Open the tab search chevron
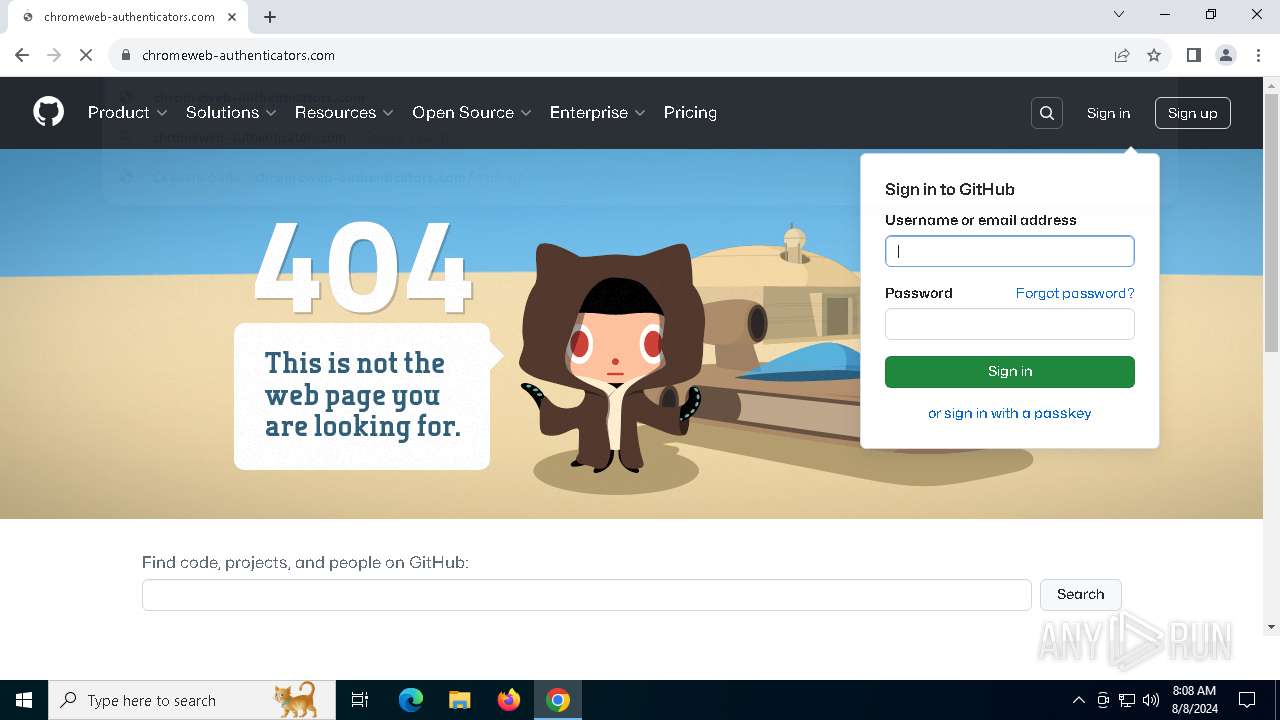The width and height of the screenshot is (1280, 720). (1119, 14)
